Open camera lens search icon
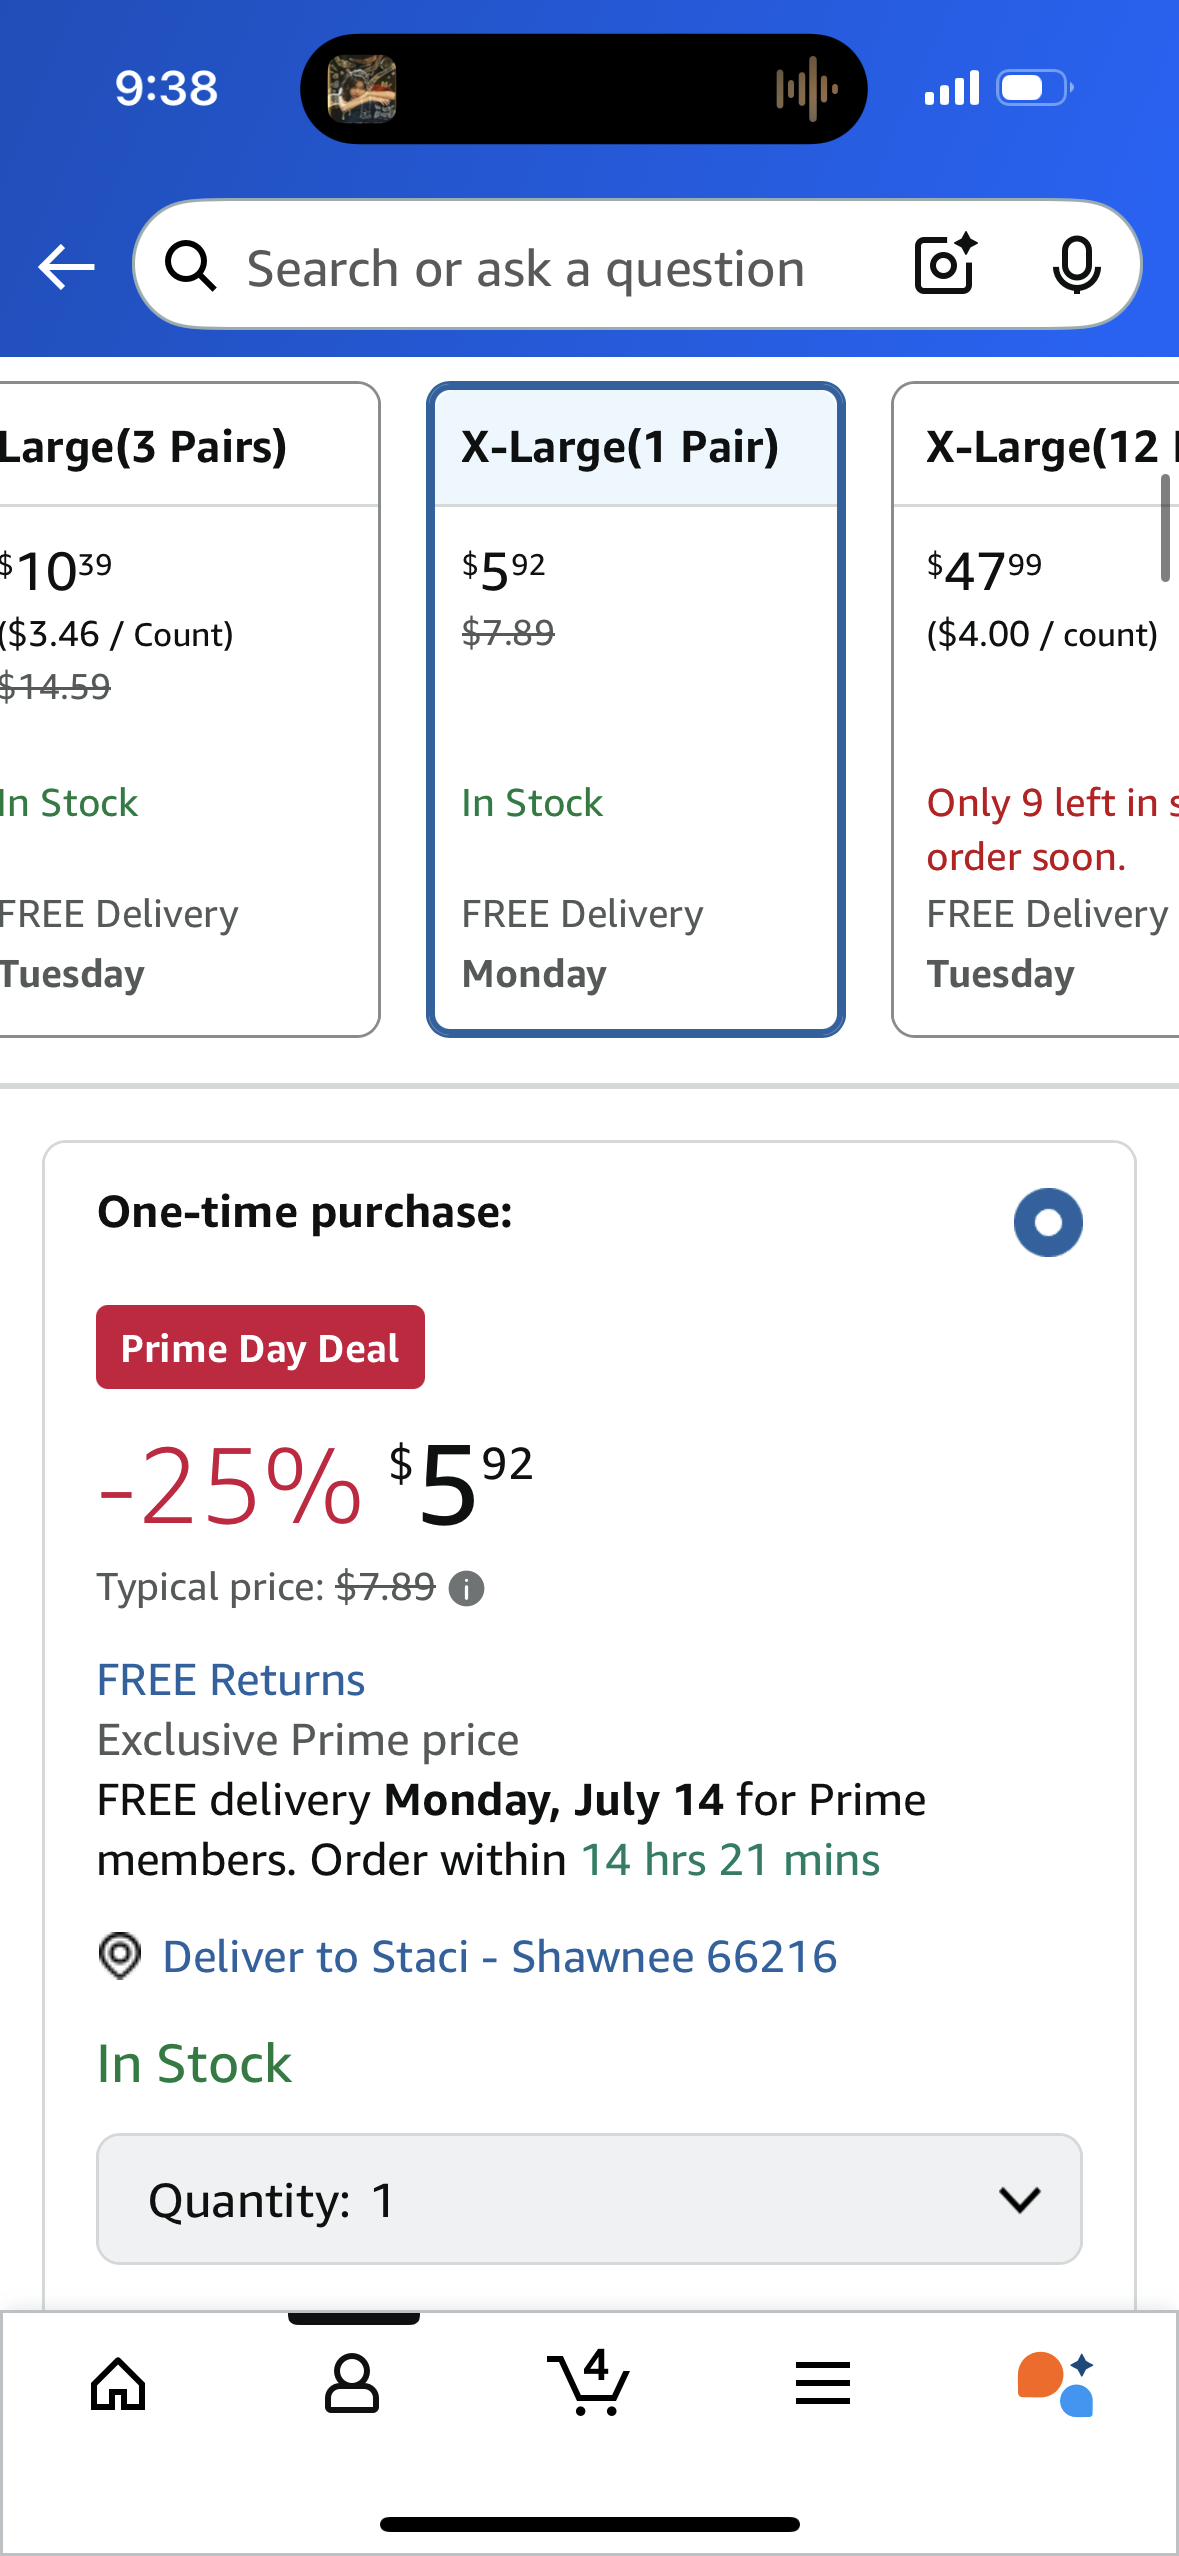1179x2556 pixels. [945, 265]
